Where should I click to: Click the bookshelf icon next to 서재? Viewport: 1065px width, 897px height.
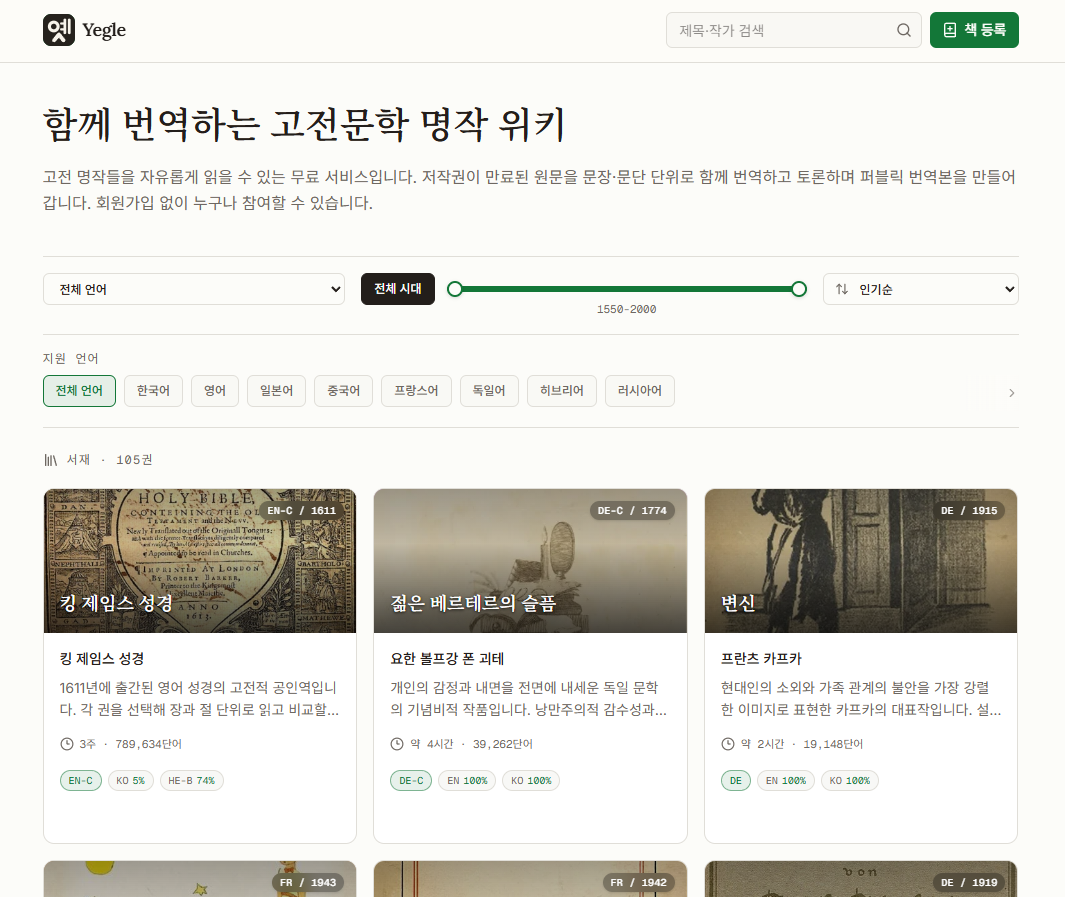tap(50, 460)
